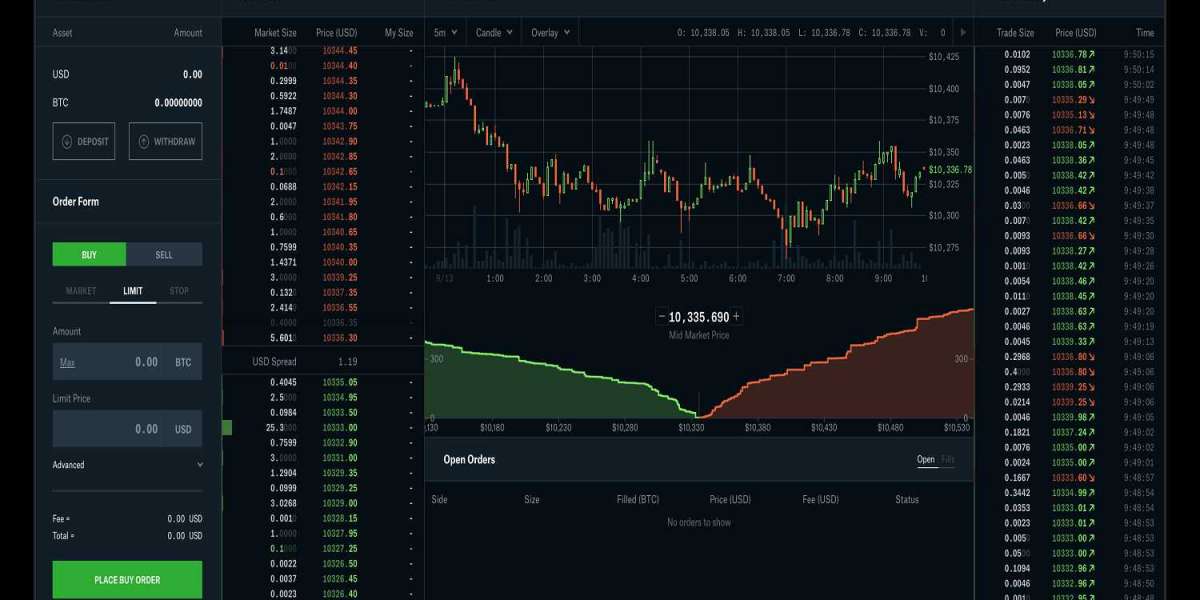
Task: Switch order side to SELL
Action: click(x=164, y=255)
